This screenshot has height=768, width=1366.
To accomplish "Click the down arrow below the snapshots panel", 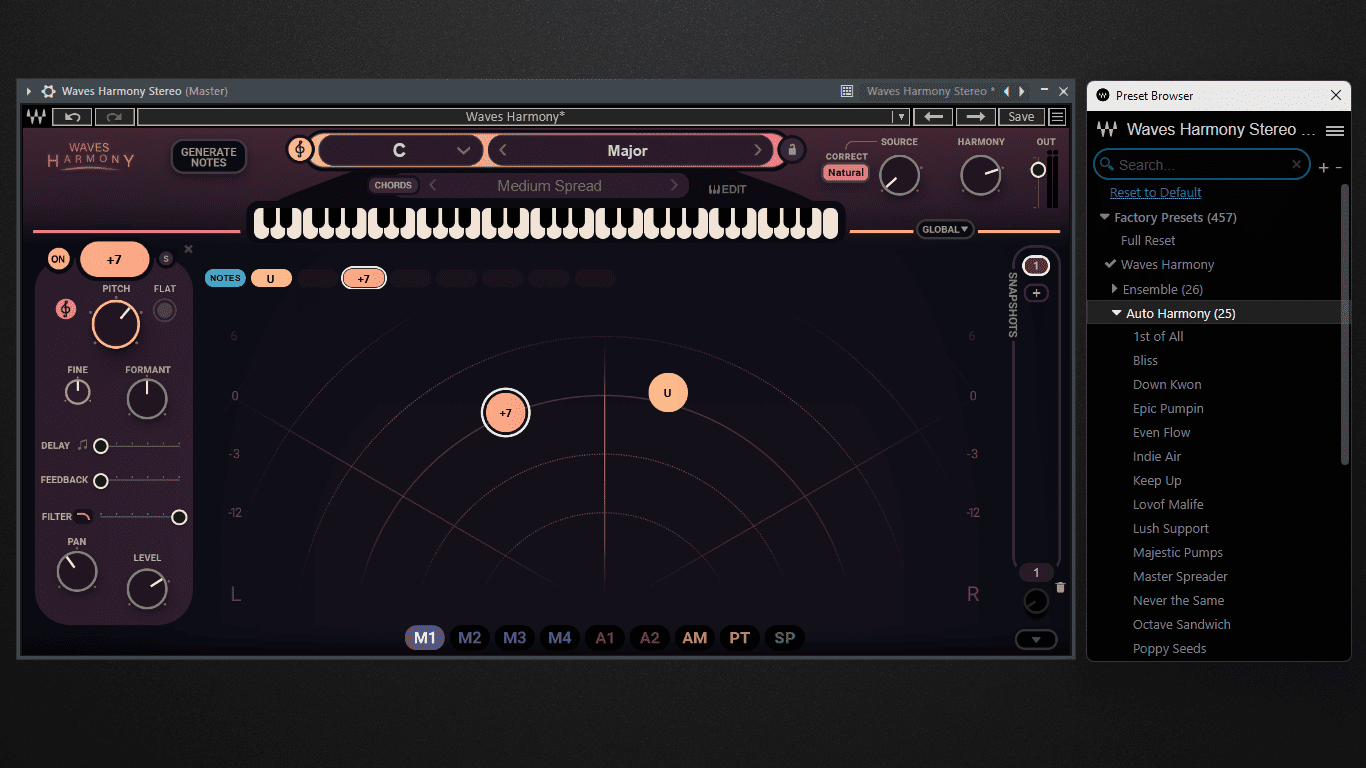I will click(1036, 640).
